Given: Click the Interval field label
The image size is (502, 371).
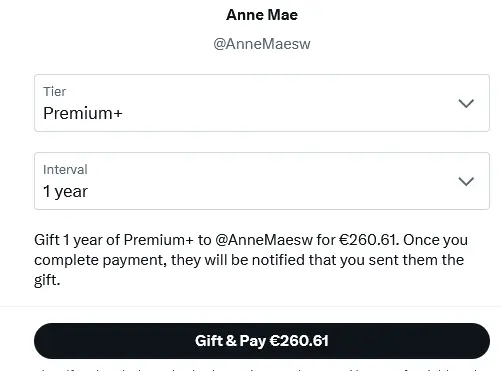Looking at the screenshot, I should (x=65, y=169).
